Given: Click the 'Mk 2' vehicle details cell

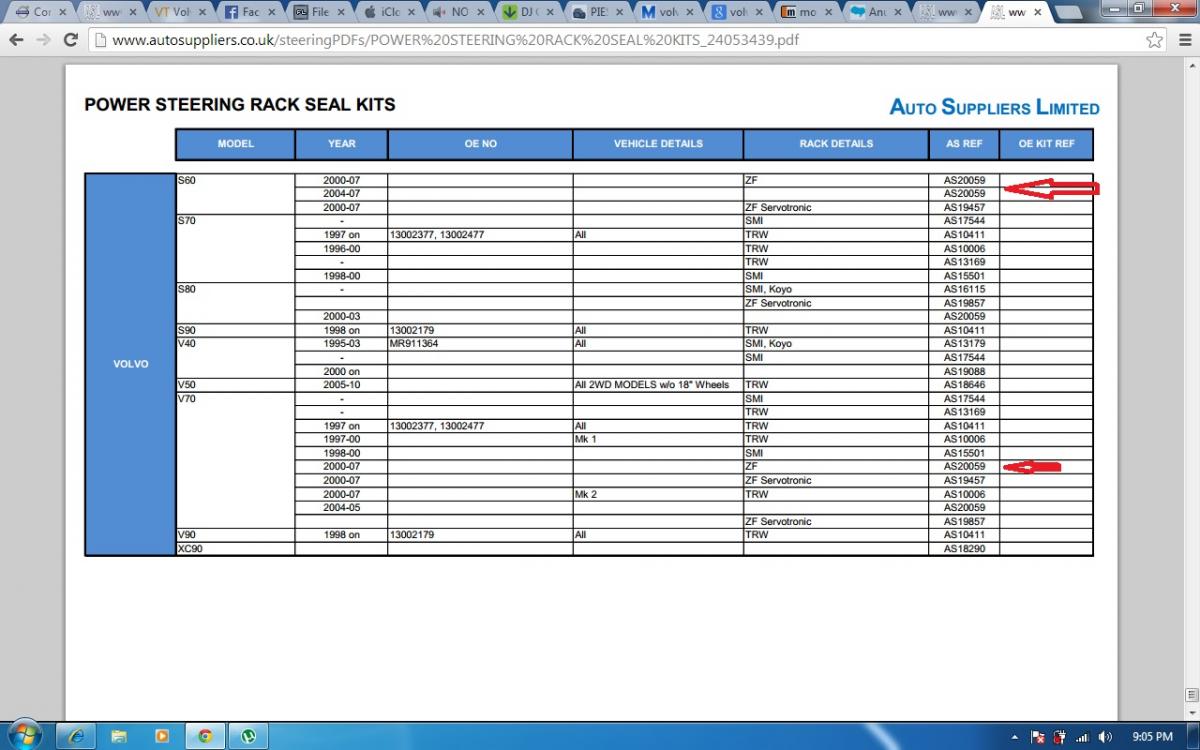Looking at the screenshot, I should click(x=658, y=494).
